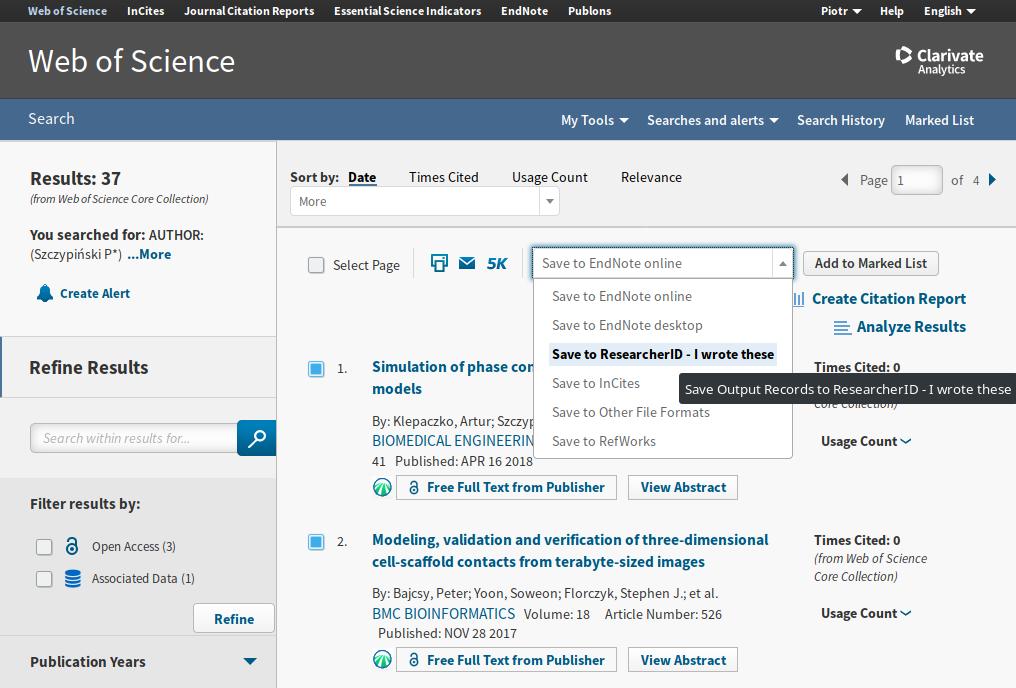Enable the Associated Data filter checkbox
The image size is (1016, 688).
tap(44, 579)
